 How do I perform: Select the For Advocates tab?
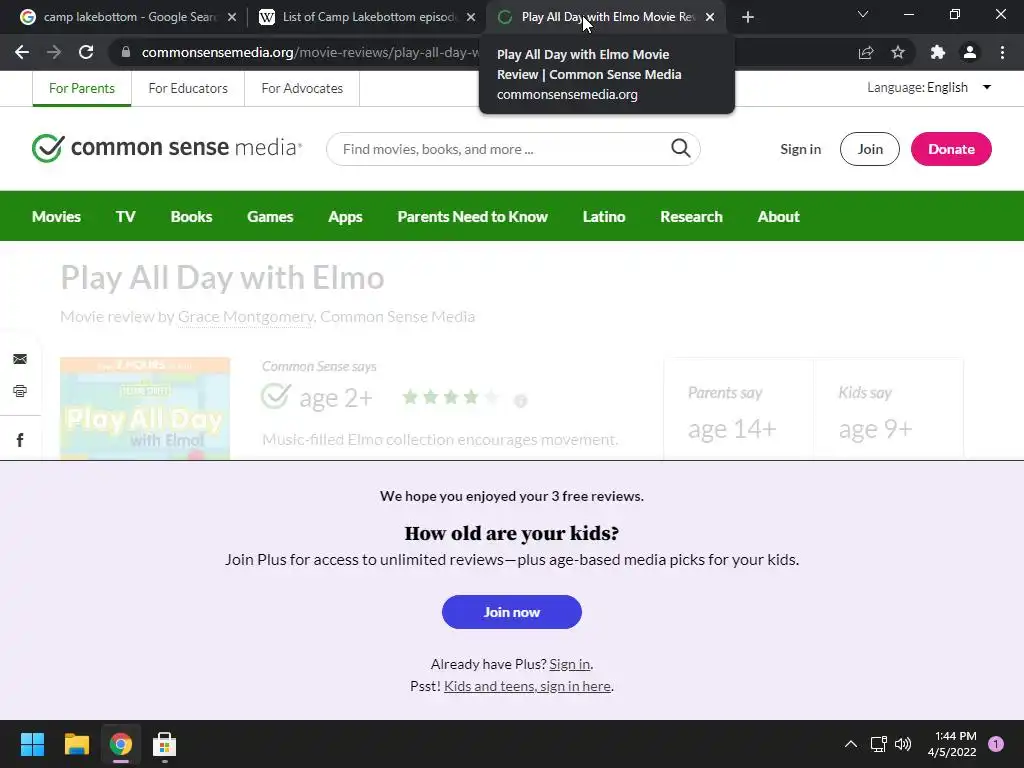[302, 88]
